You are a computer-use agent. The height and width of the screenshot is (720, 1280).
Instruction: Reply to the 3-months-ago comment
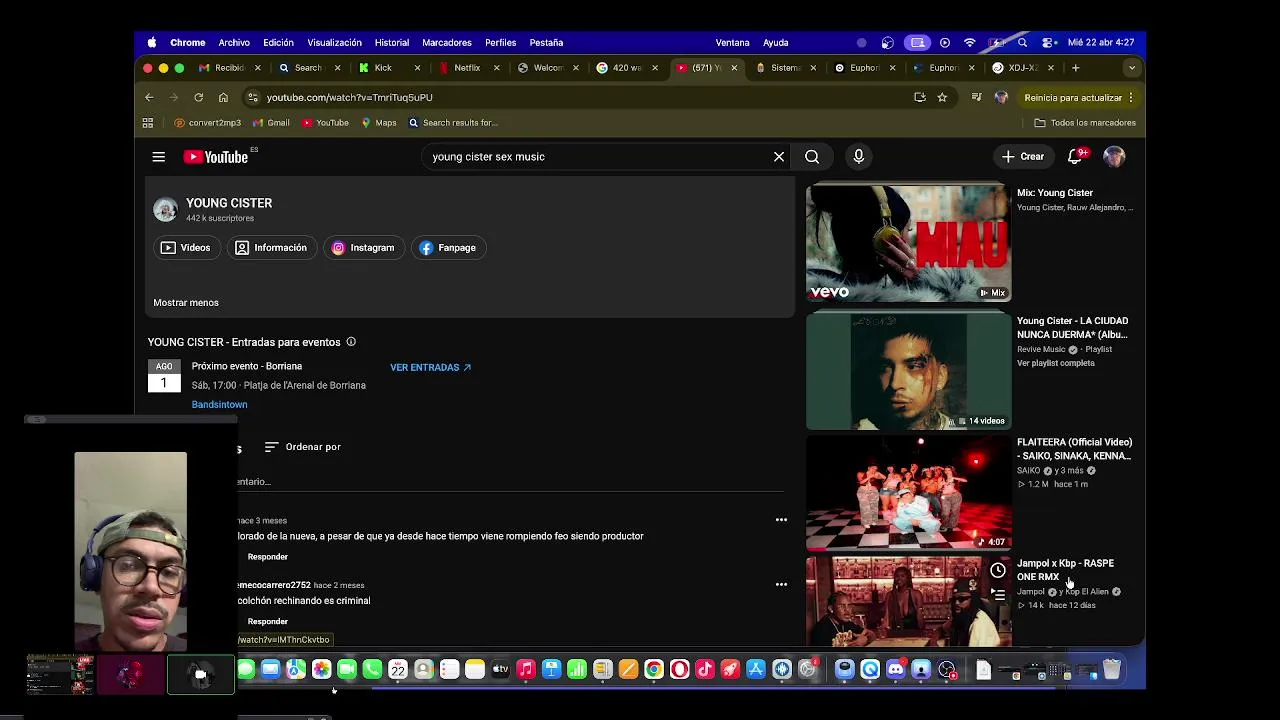pos(267,557)
